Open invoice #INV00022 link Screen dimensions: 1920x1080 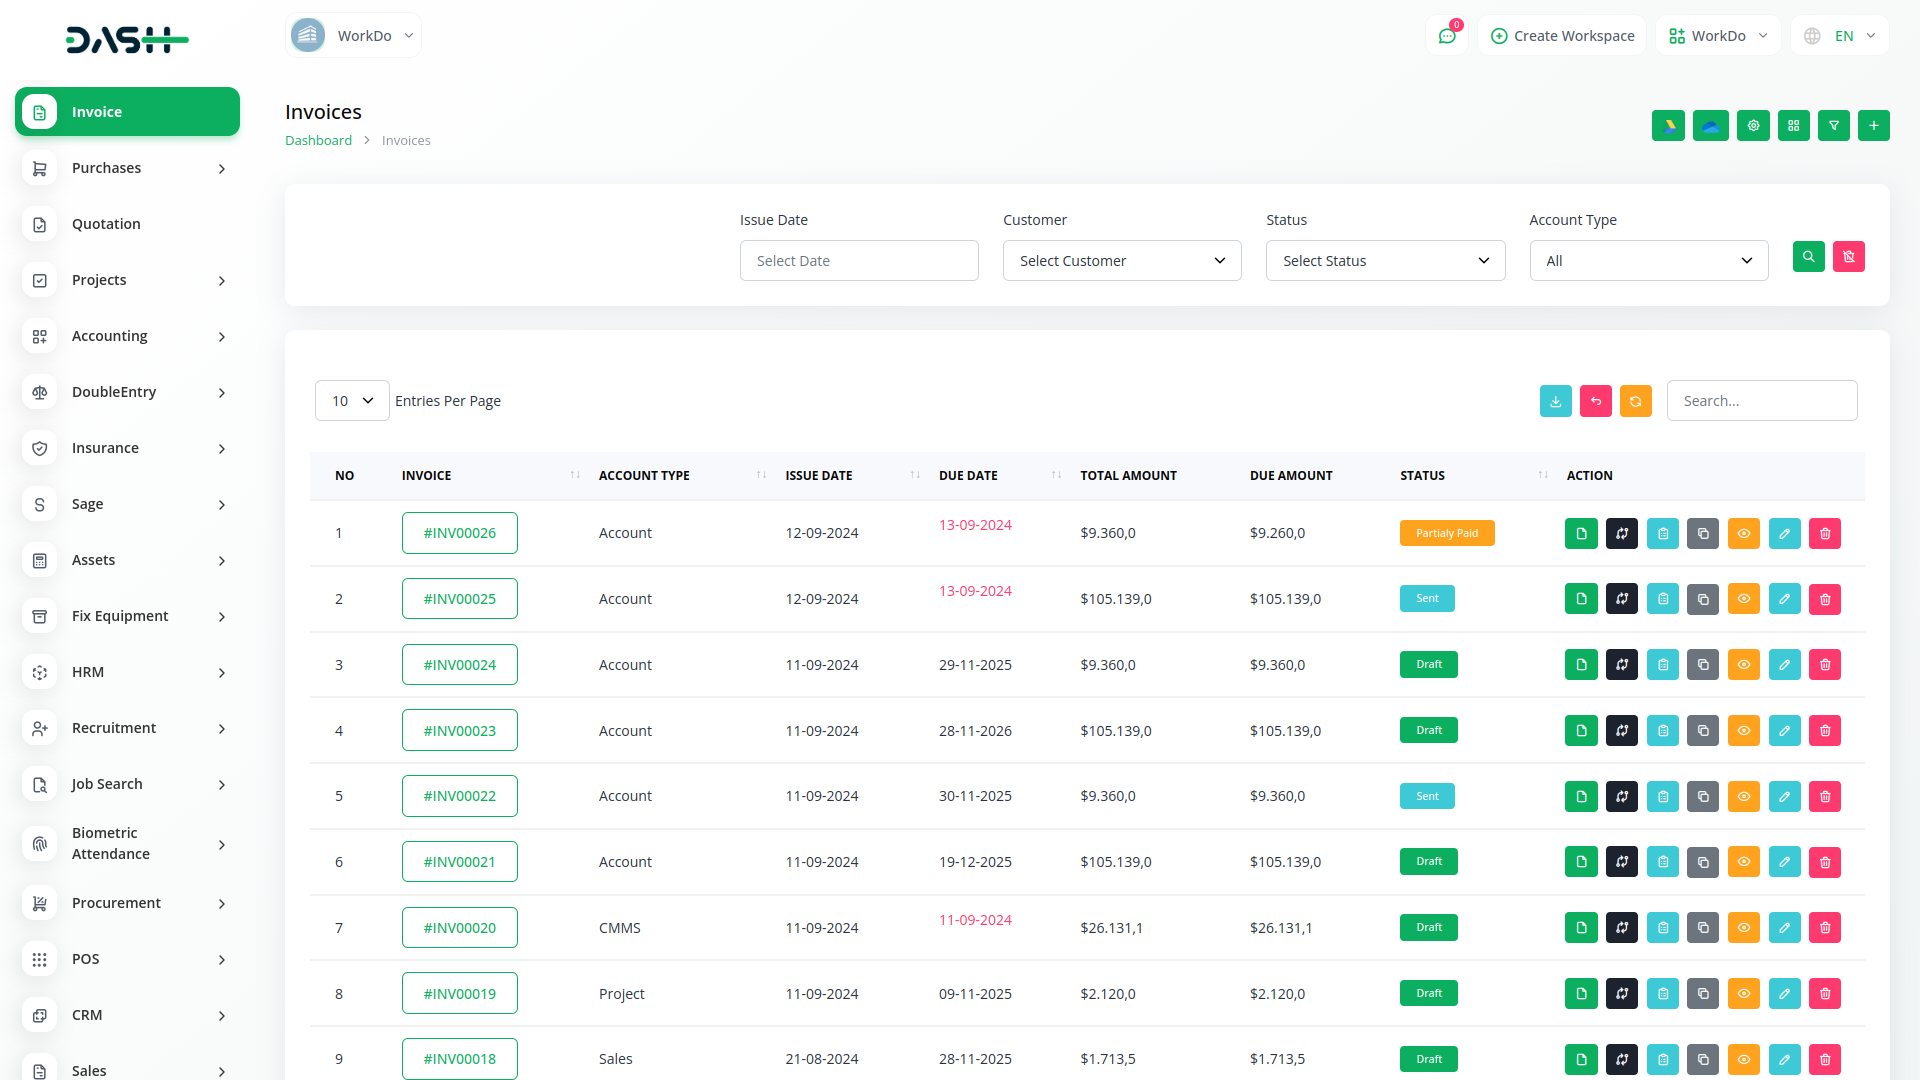(459, 796)
